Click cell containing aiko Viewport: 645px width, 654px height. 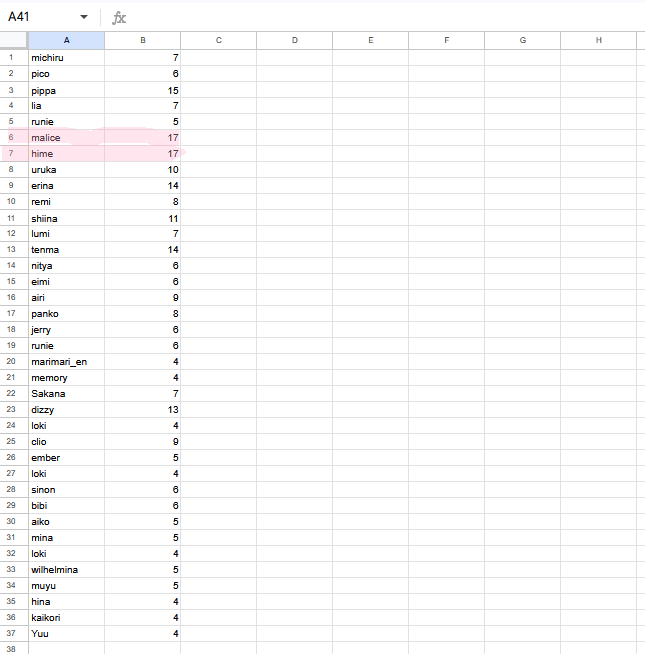[66, 521]
